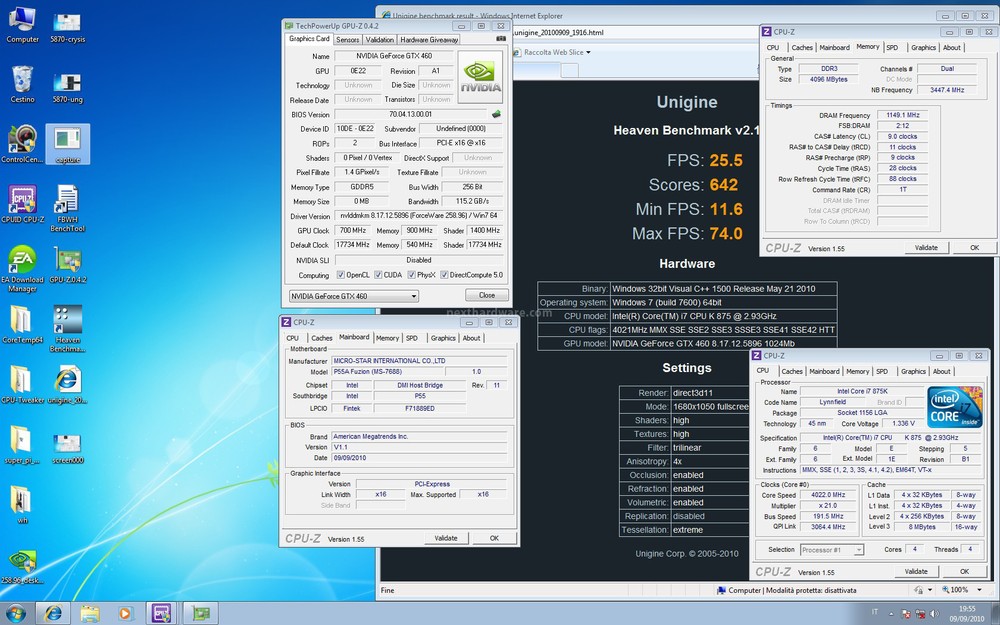Click OK in CPU-Z processor info window
1000x625 pixels.
964,571
